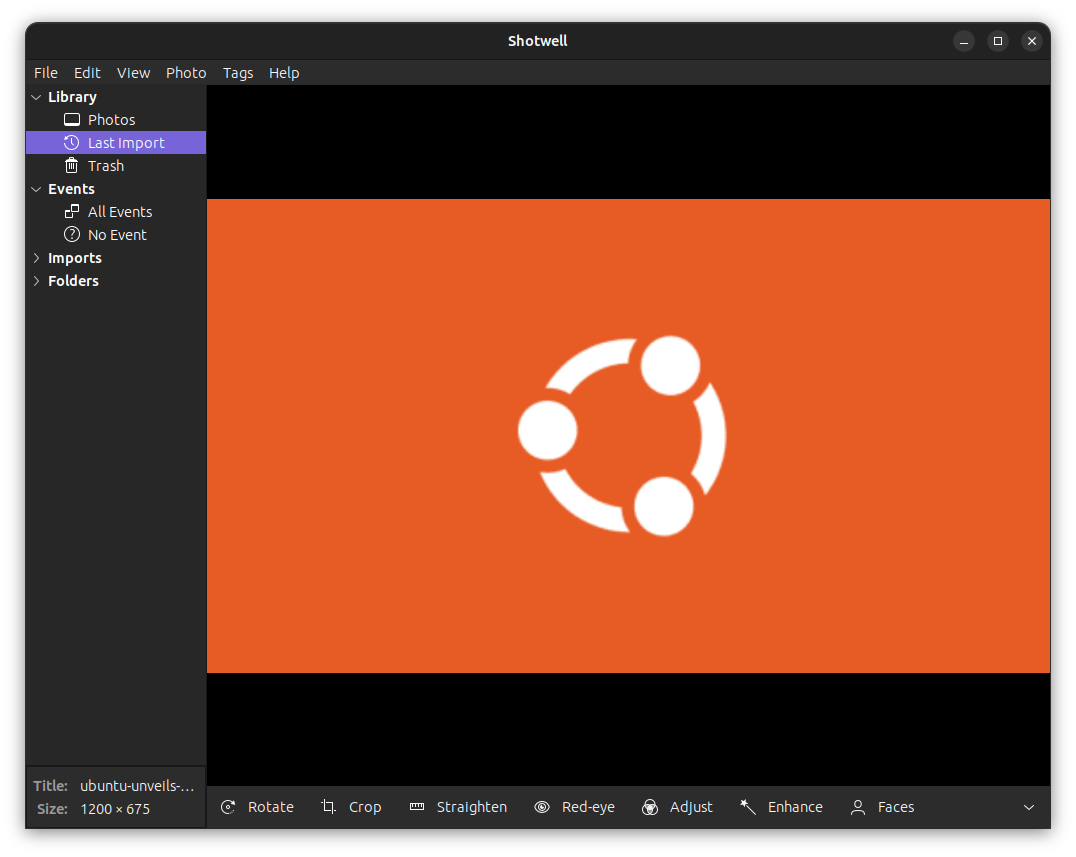The image size is (1076, 857).
Task: Expand the Imports tree section
Action: [x=37, y=258]
